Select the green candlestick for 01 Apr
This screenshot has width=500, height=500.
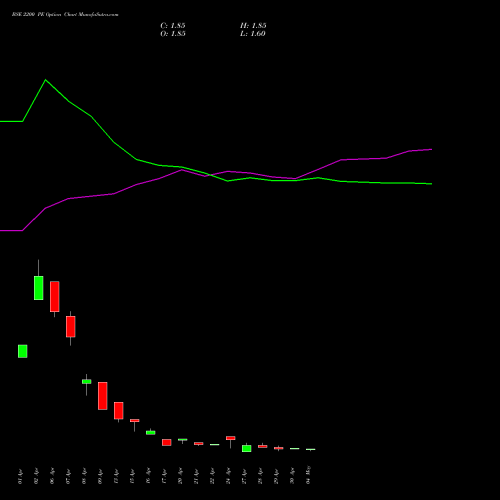point(23,351)
